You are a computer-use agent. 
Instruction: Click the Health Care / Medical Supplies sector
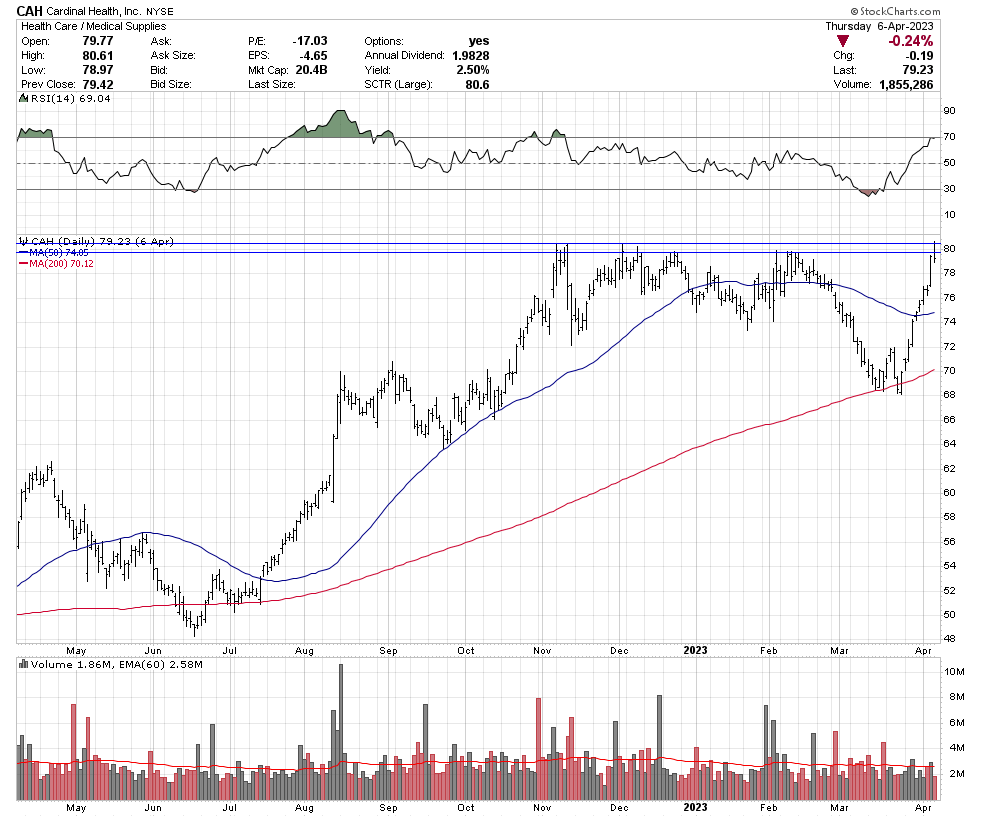click(93, 26)
